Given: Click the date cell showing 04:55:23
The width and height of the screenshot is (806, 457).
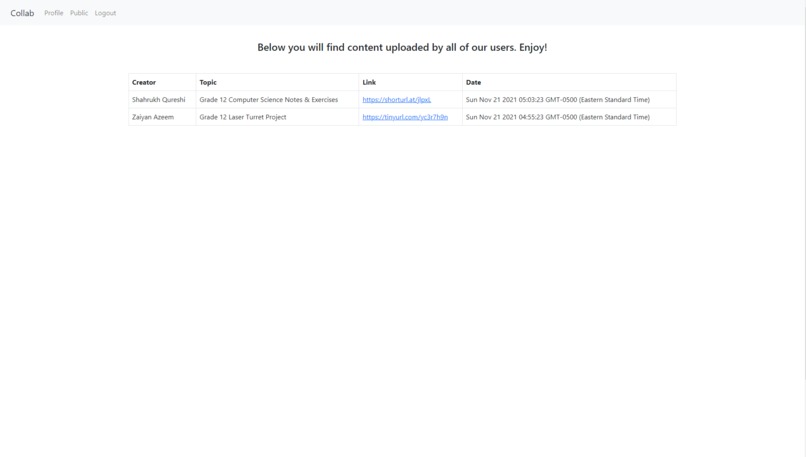Looking at the screenshot, I should (x=569, y=117).
